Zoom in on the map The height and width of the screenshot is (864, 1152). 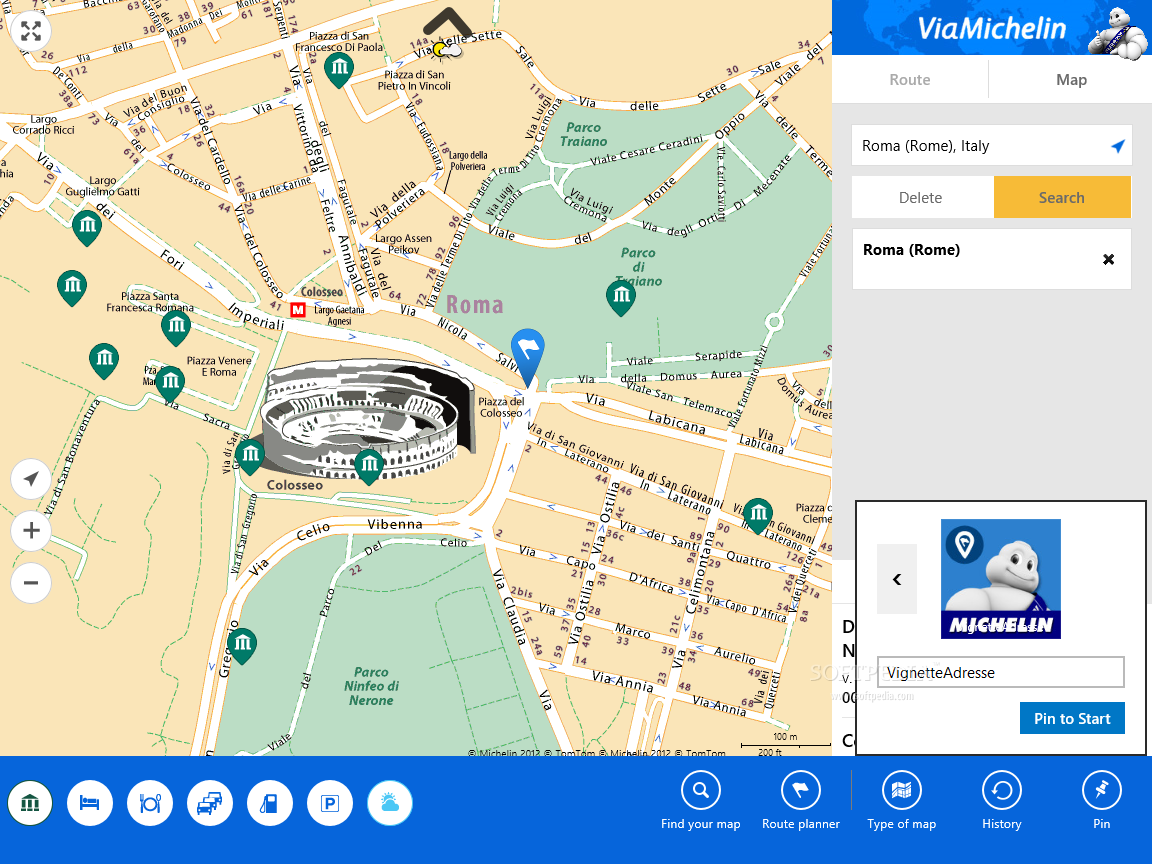click(31, 530)
